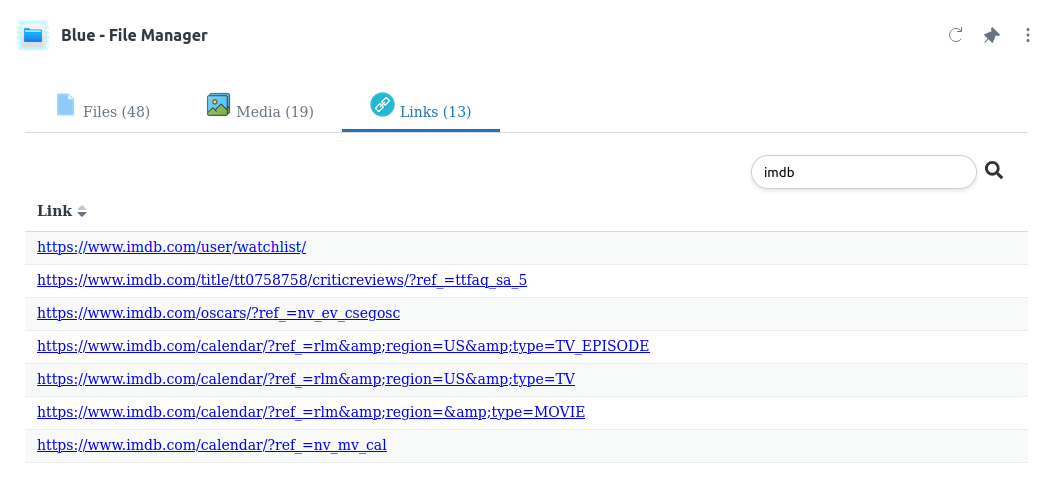Open the calendar link ending in type=TV
The image size is (1052, 479).
(x=306, y=378)
